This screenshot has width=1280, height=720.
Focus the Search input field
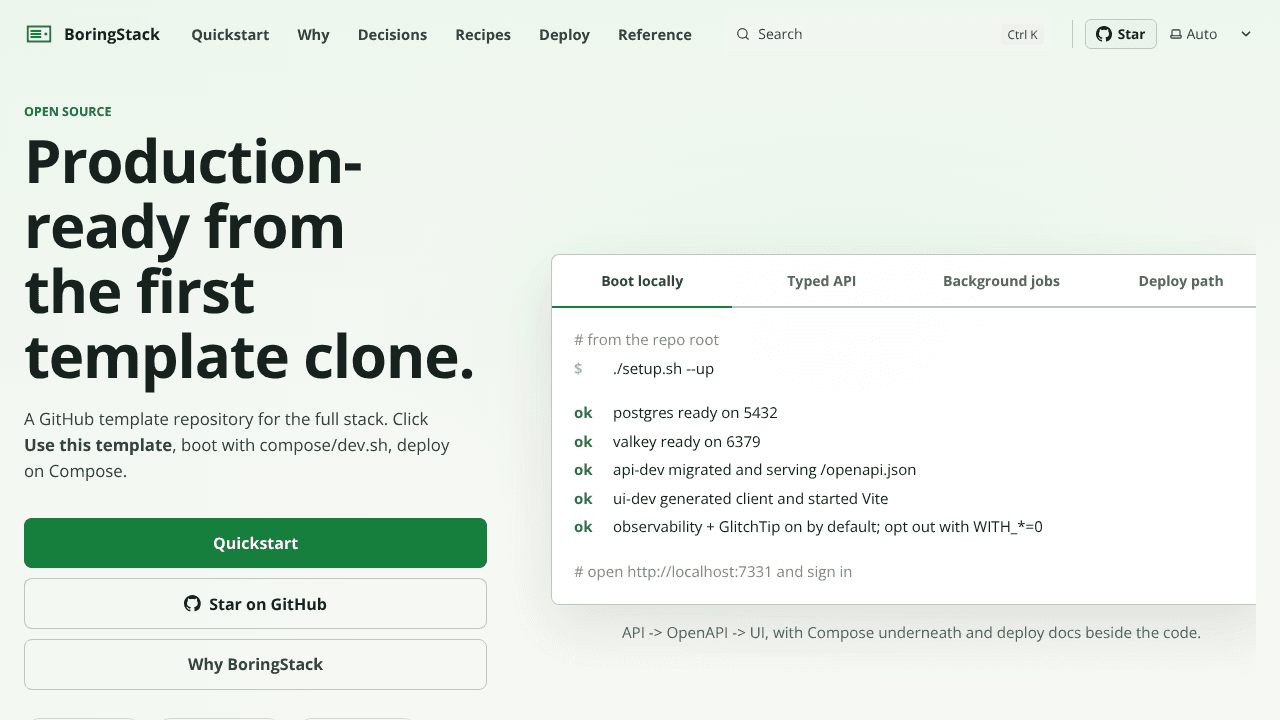887,34
